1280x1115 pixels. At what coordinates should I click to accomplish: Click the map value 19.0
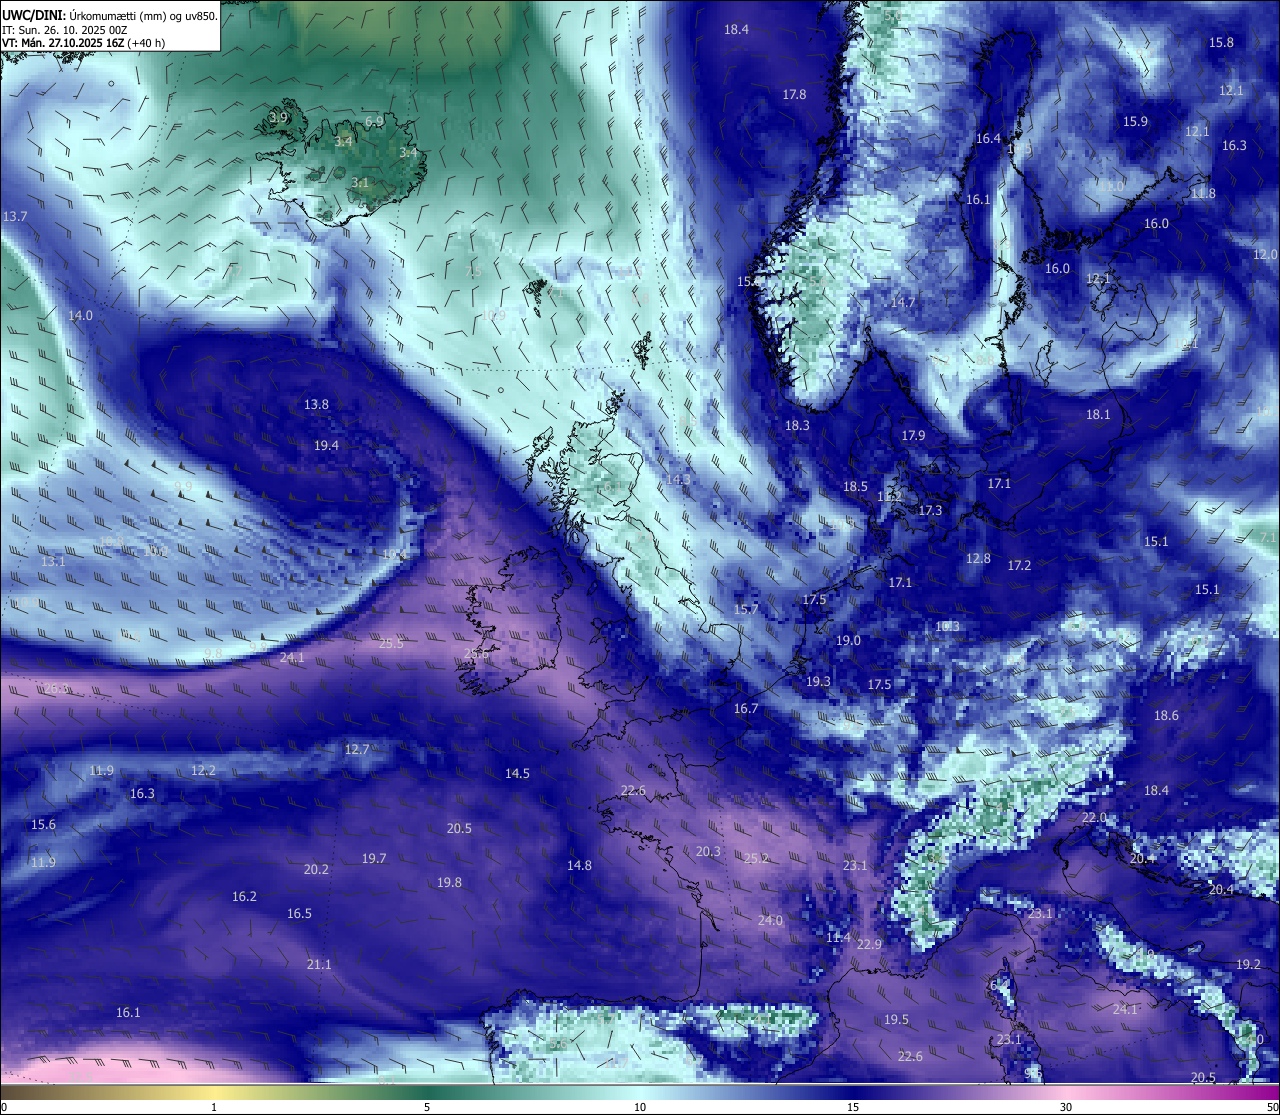click(x=848, y=640)
